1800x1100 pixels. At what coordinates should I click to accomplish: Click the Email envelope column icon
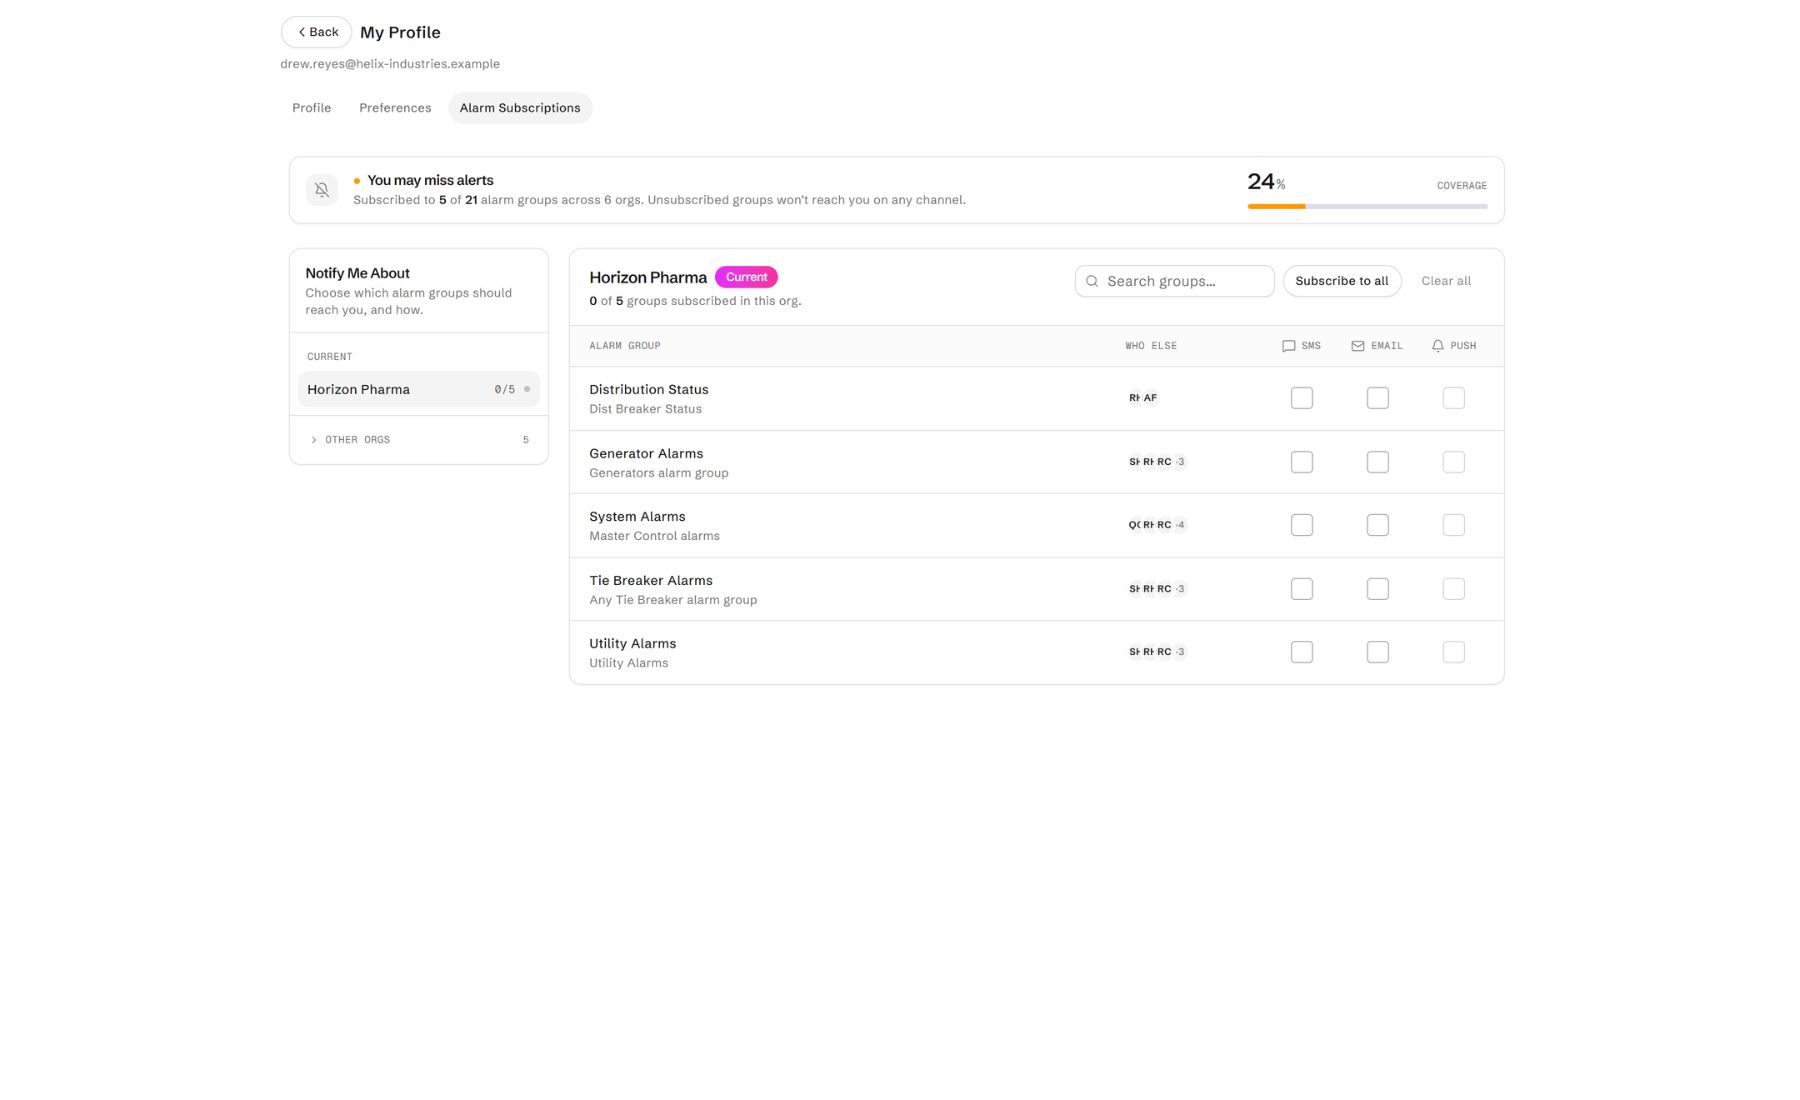point(1357,346)
